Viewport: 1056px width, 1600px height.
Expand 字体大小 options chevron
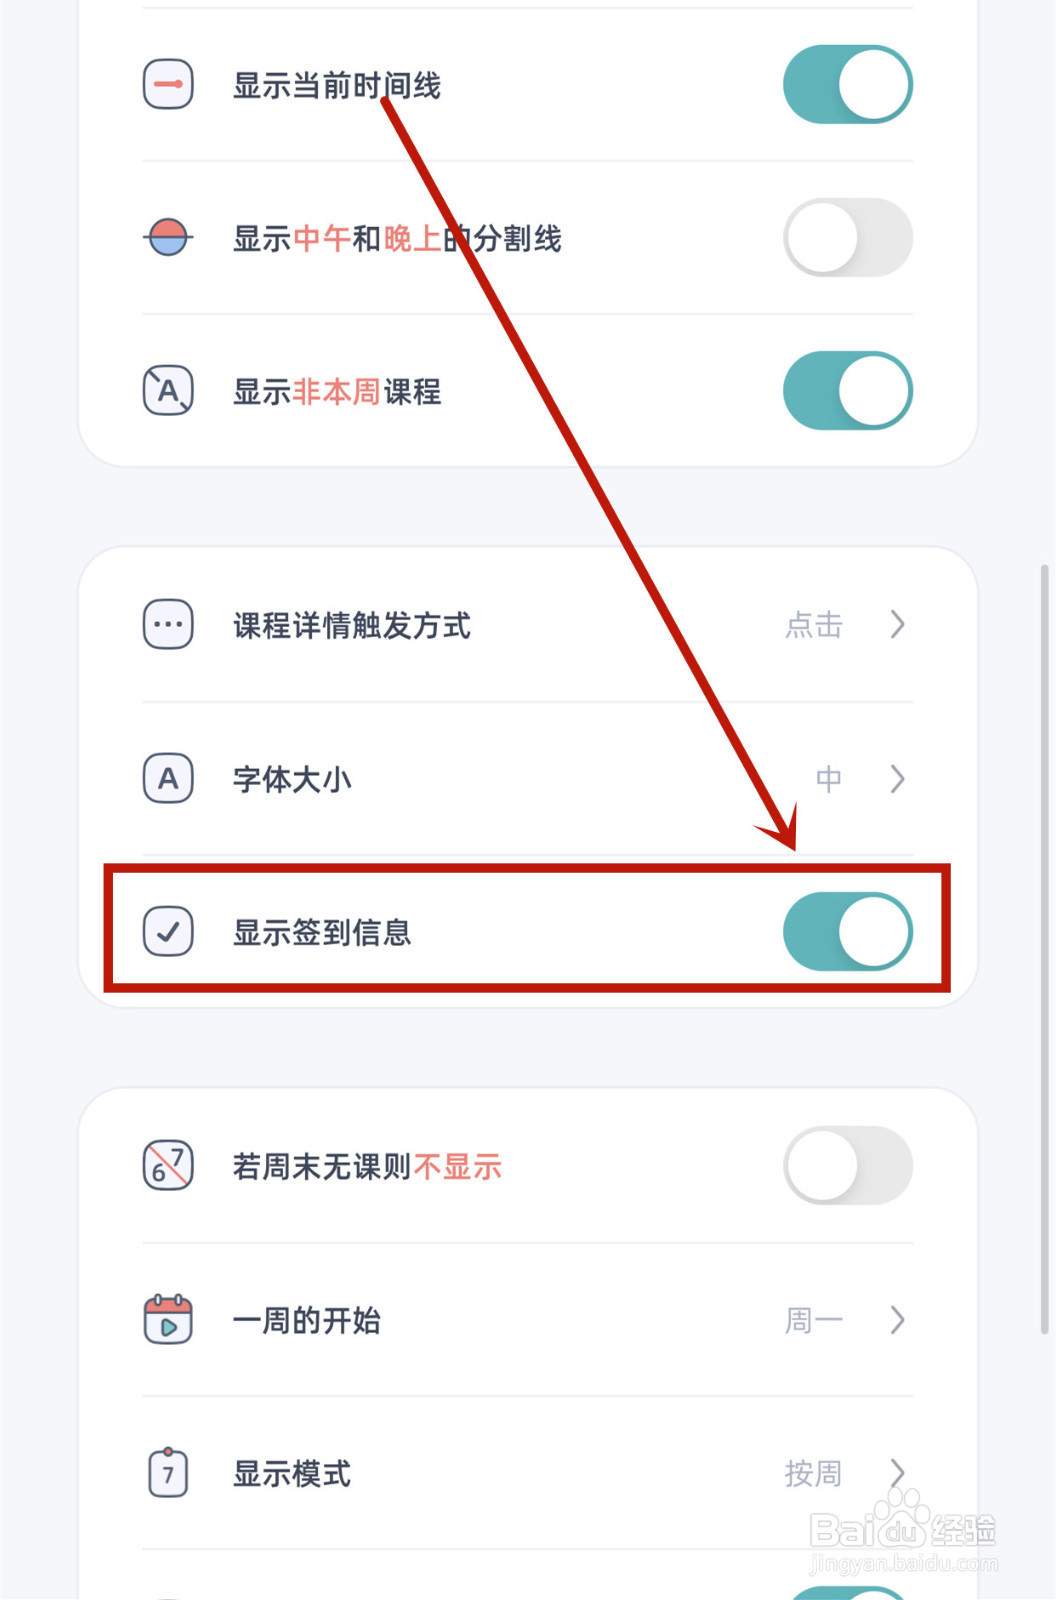(897, 778)
